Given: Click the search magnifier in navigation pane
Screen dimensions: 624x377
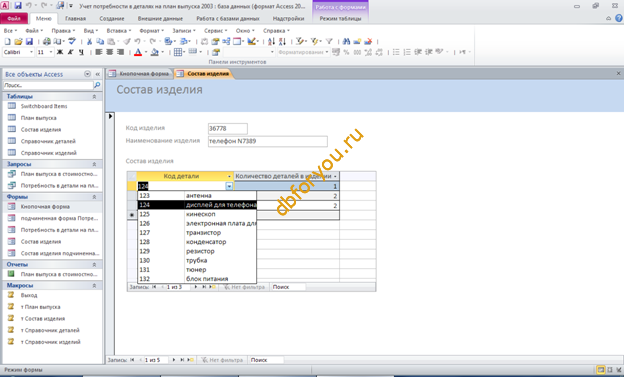Looking at the screenshot, I should tap(97, 85).
